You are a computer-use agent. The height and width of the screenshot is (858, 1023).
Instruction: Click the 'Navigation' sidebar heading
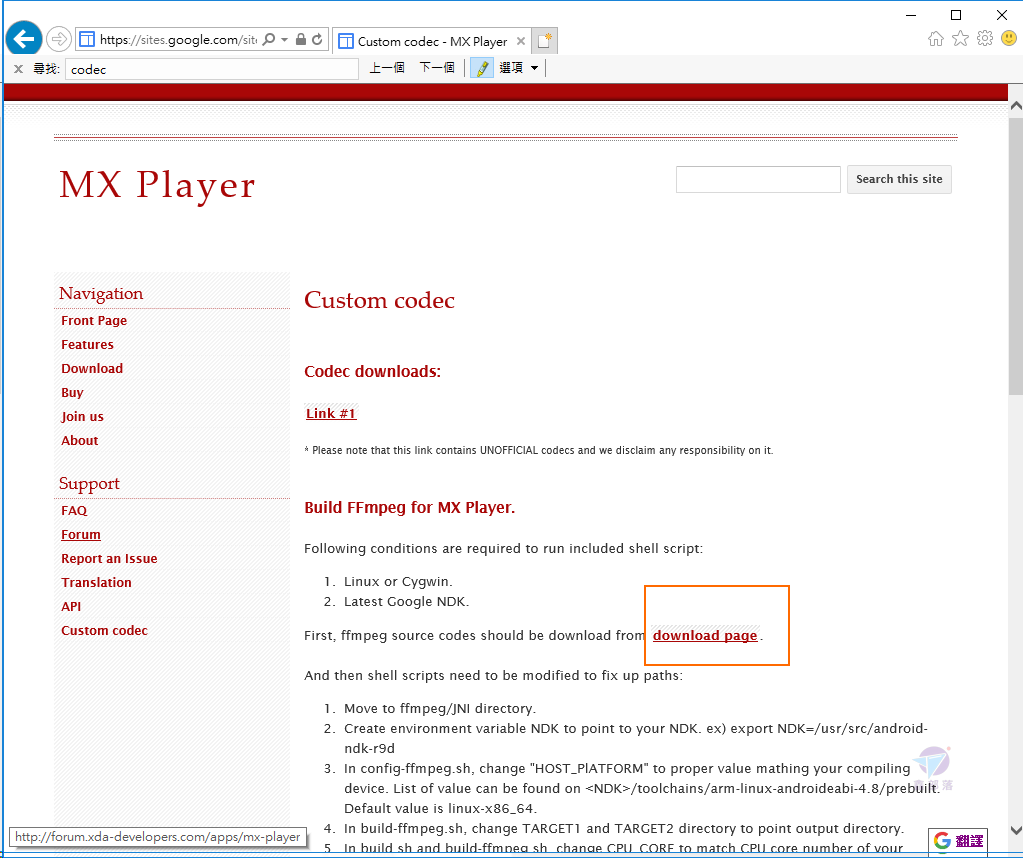101,294
